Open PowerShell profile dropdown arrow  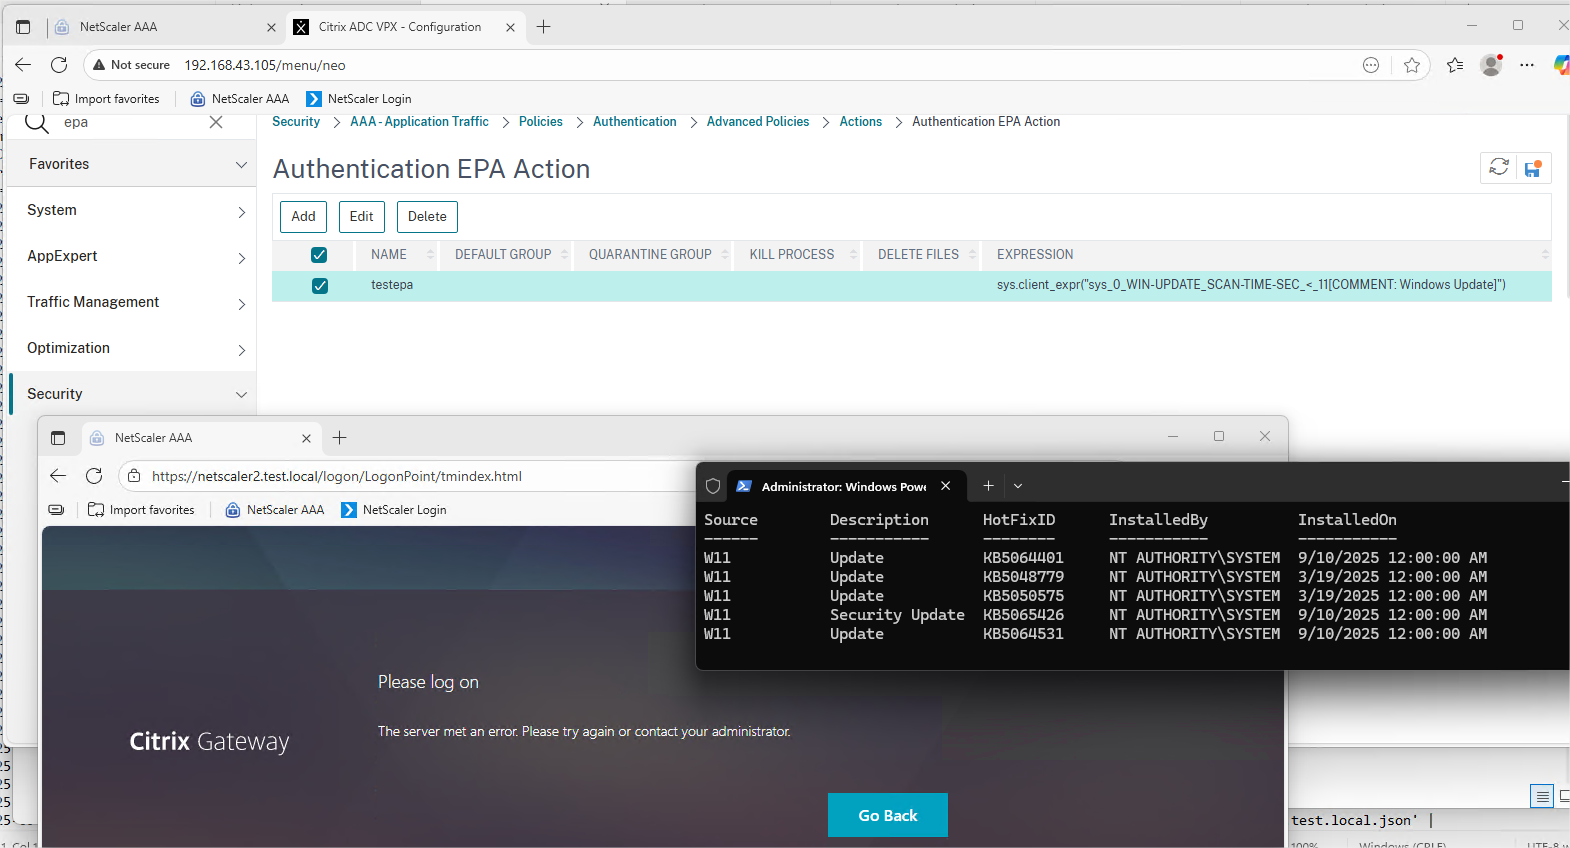(x=1018, y=486)
